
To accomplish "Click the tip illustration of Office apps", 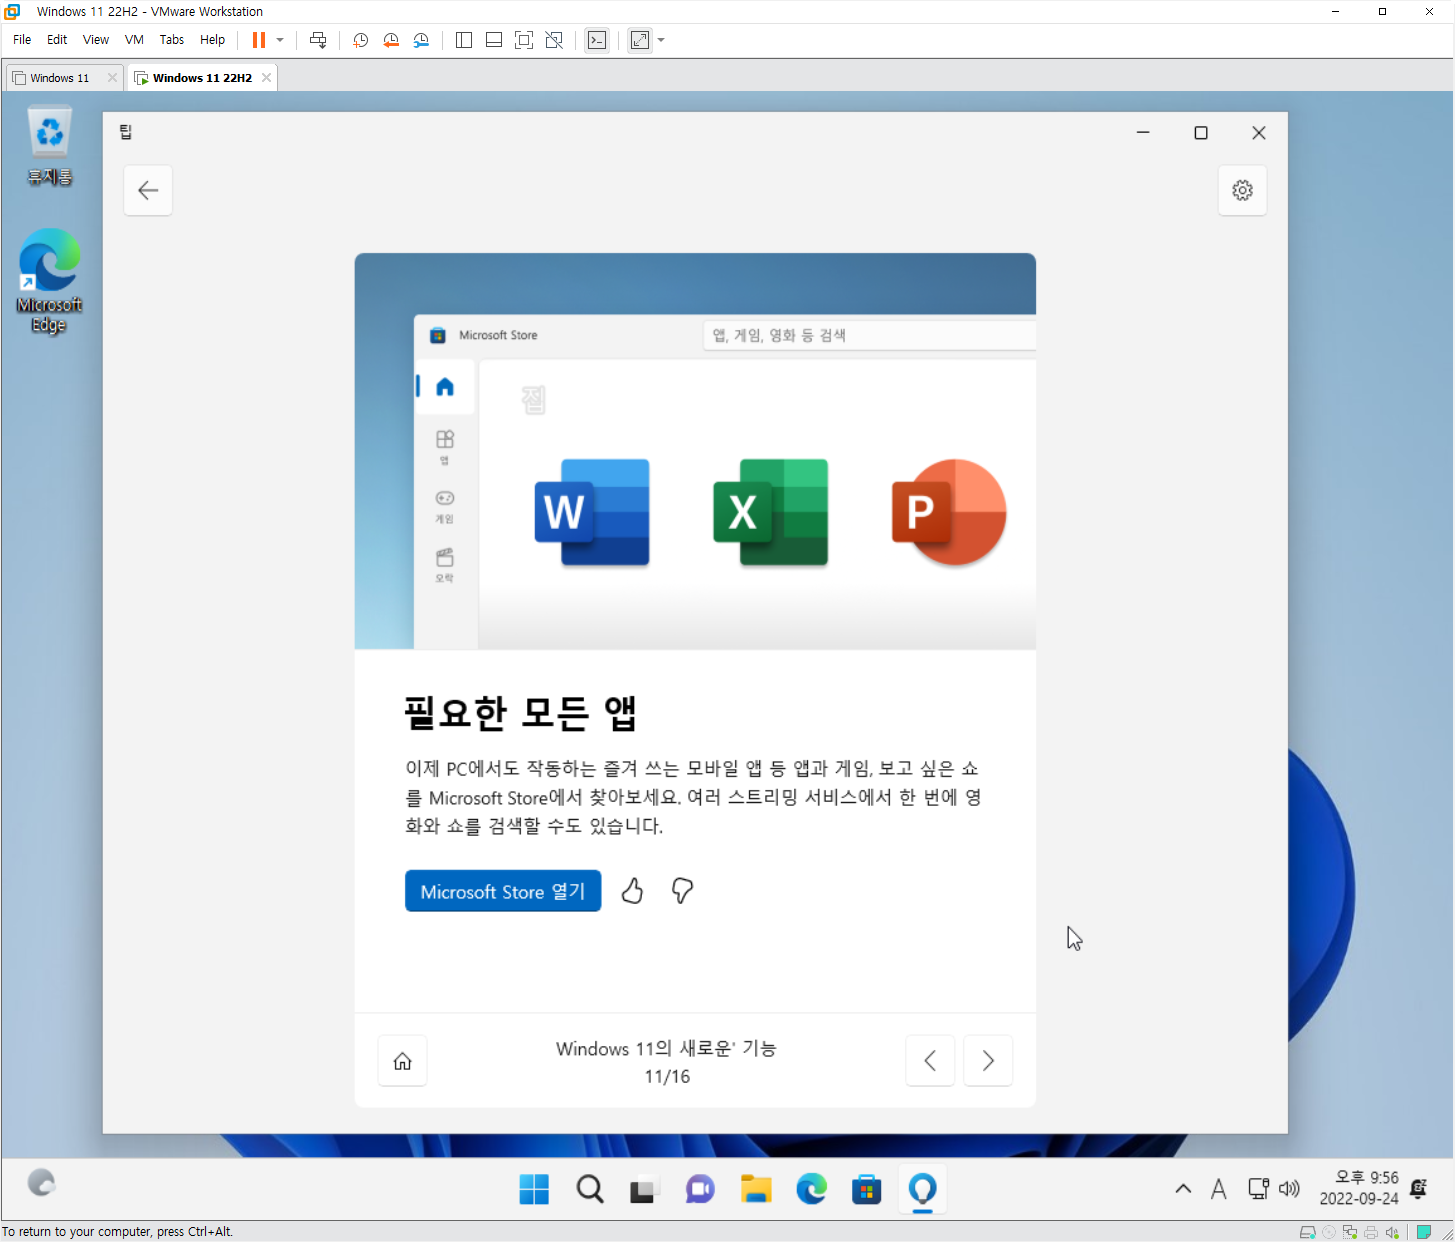I will coord(695,451).
